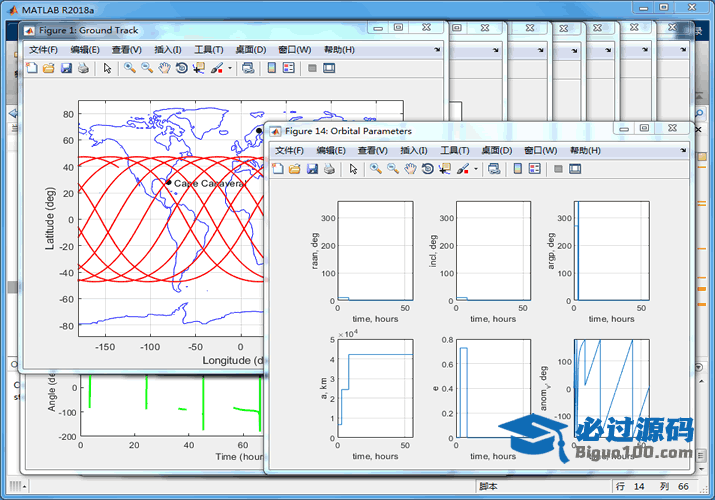The image size is (715, 500).
Task: Click Zoom Out tool in Figure 1 toolbar
Action: point(147,68)
